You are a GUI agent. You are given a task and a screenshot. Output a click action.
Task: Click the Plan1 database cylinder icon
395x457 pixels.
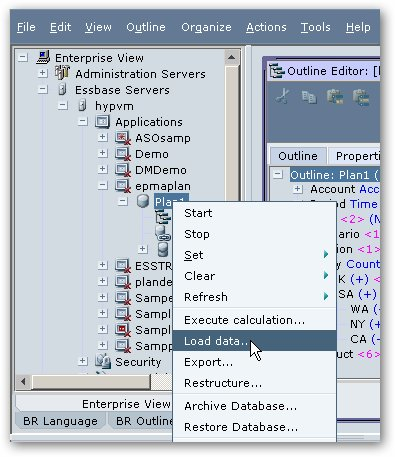pyautogui.click(x=143, y=201)
